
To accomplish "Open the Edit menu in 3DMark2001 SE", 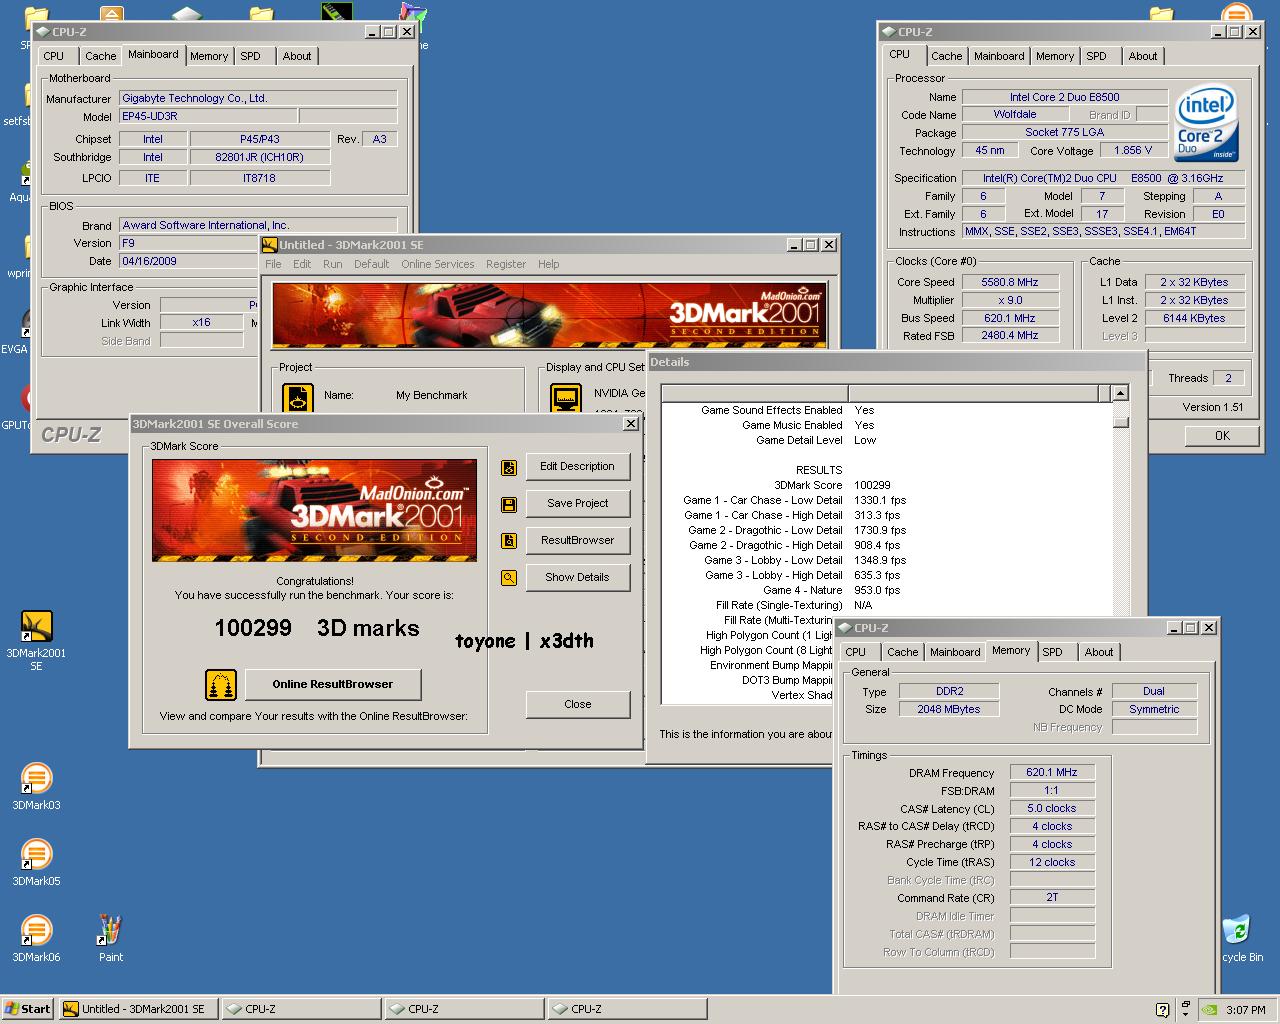I will tap(302, 264).
